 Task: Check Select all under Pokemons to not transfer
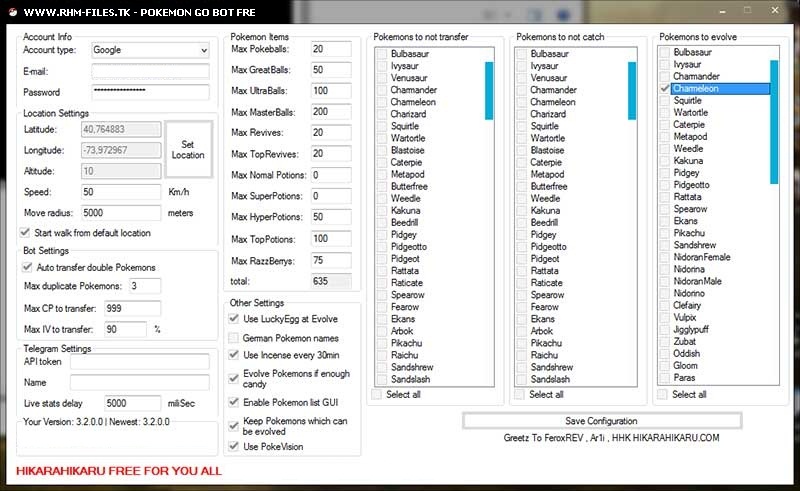pos(377,395)
